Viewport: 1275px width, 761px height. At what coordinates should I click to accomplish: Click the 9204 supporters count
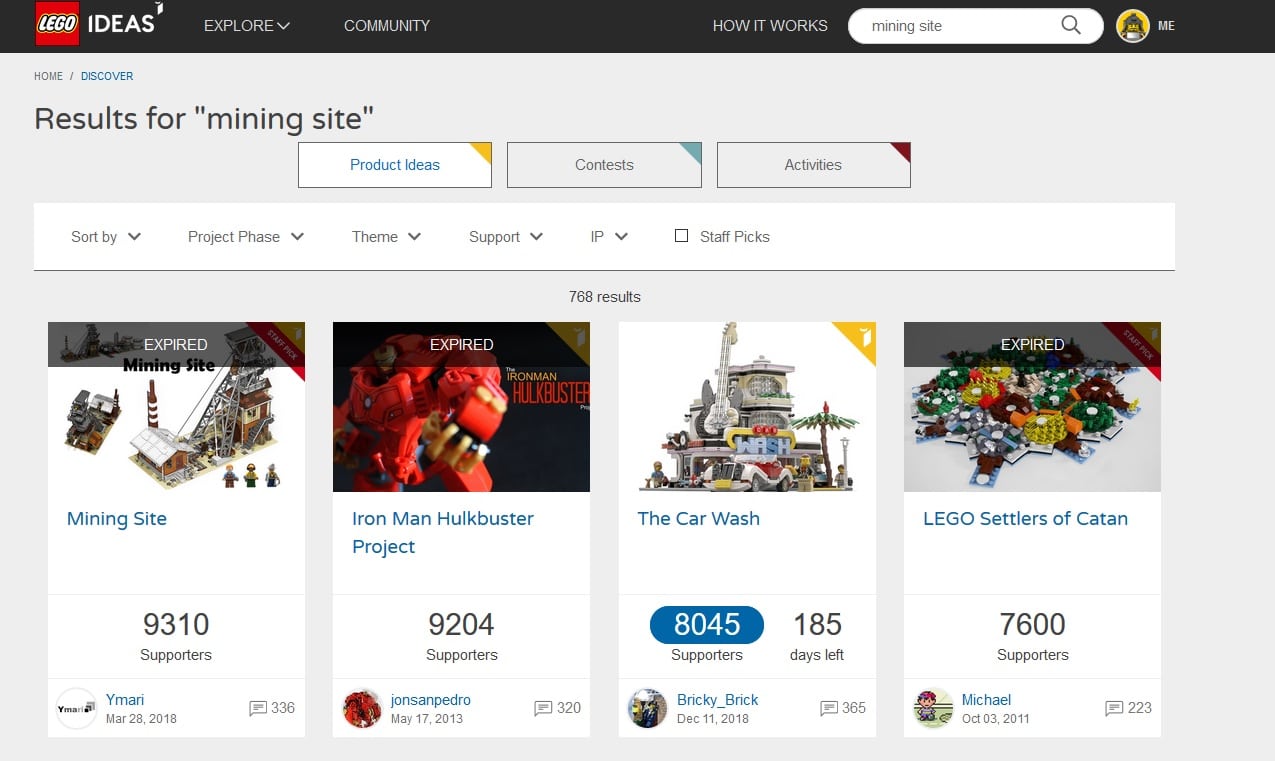point(461,625)
